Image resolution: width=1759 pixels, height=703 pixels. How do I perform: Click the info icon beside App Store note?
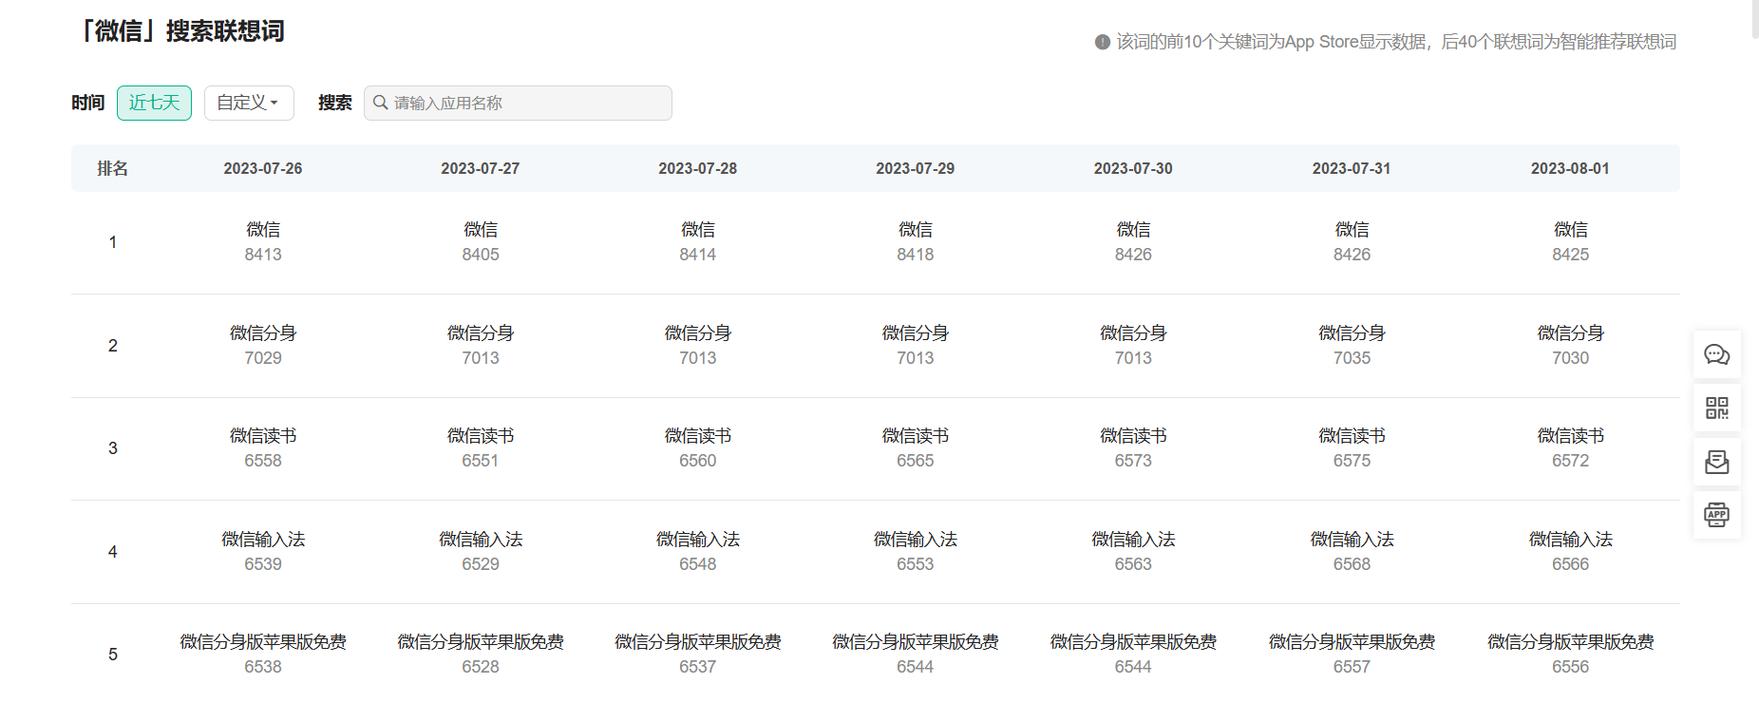1102,42
